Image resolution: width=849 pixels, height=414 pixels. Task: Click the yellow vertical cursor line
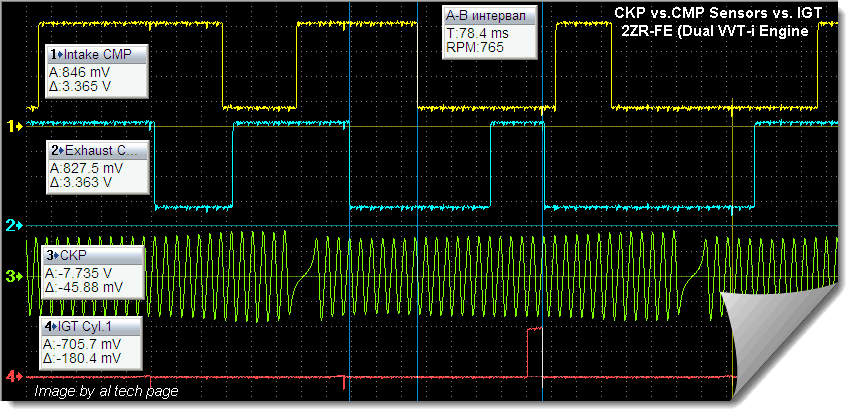coord(733,200)
